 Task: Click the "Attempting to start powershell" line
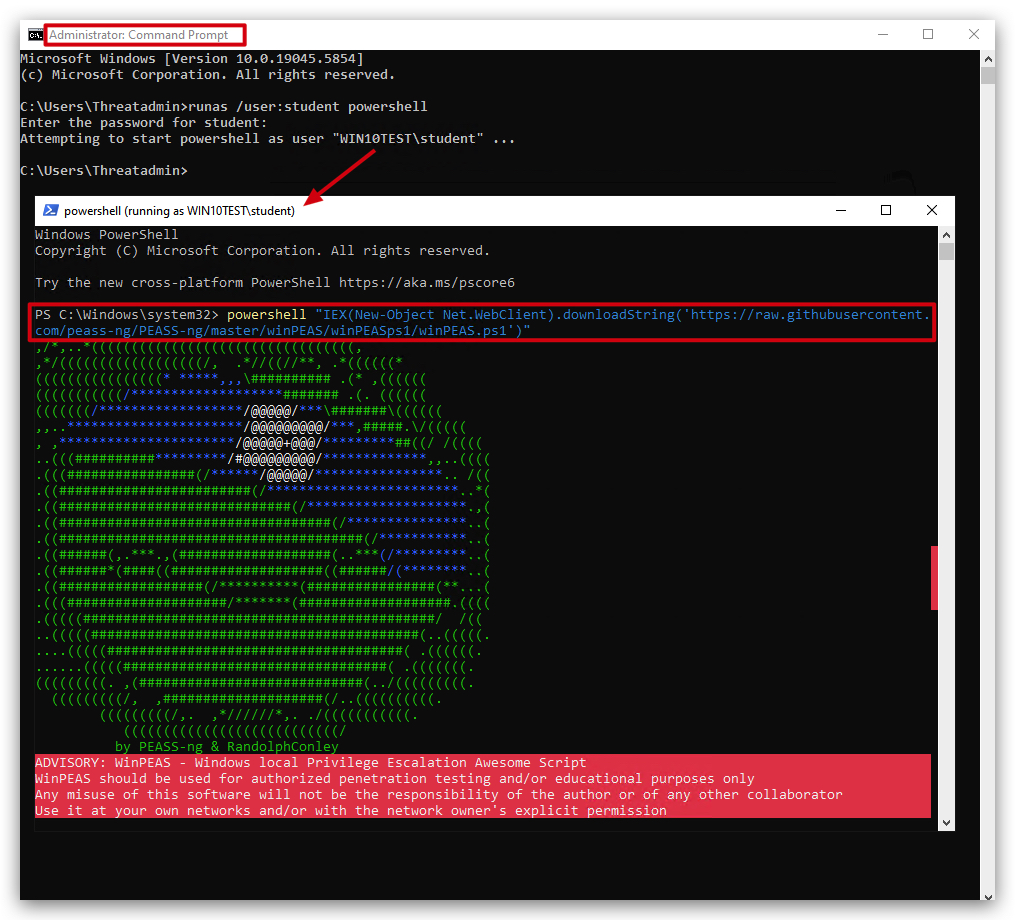[267, 139]
